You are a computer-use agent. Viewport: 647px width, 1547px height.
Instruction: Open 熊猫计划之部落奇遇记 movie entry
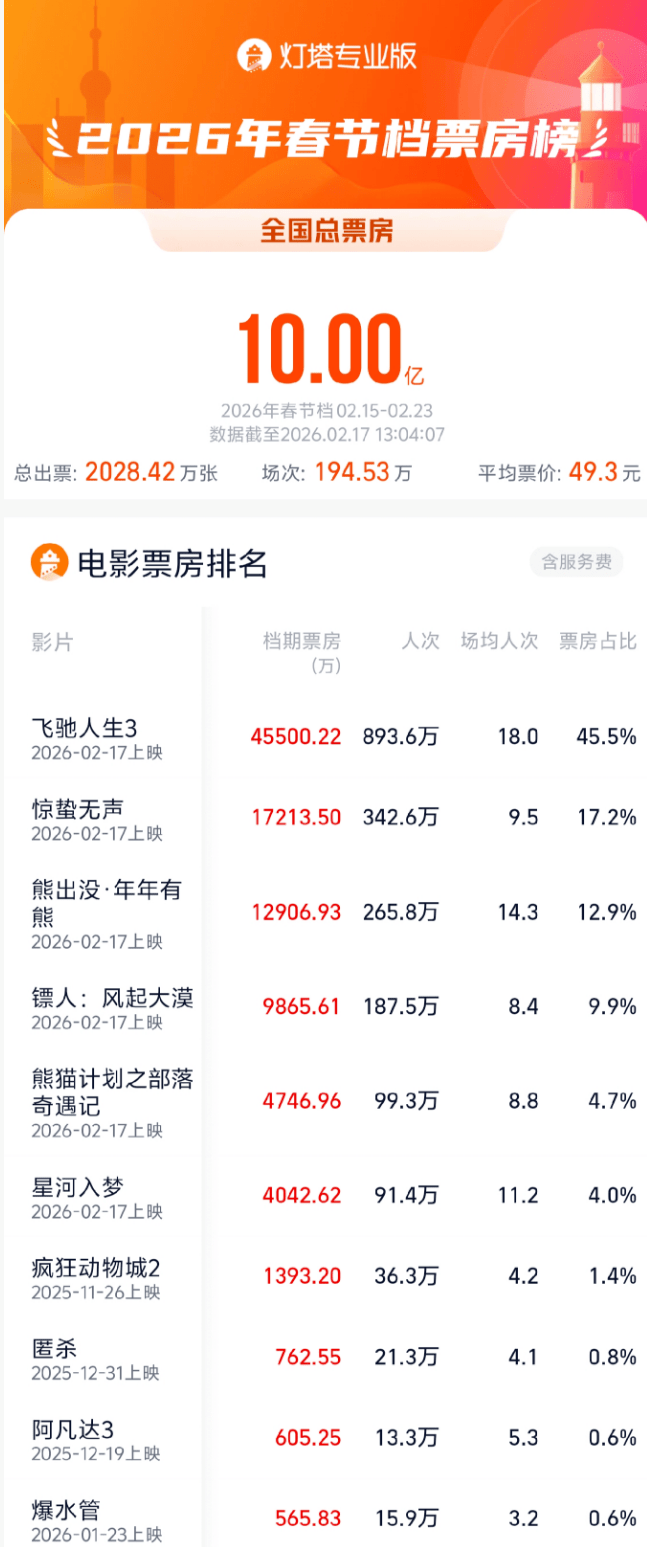coord(112,1092)
